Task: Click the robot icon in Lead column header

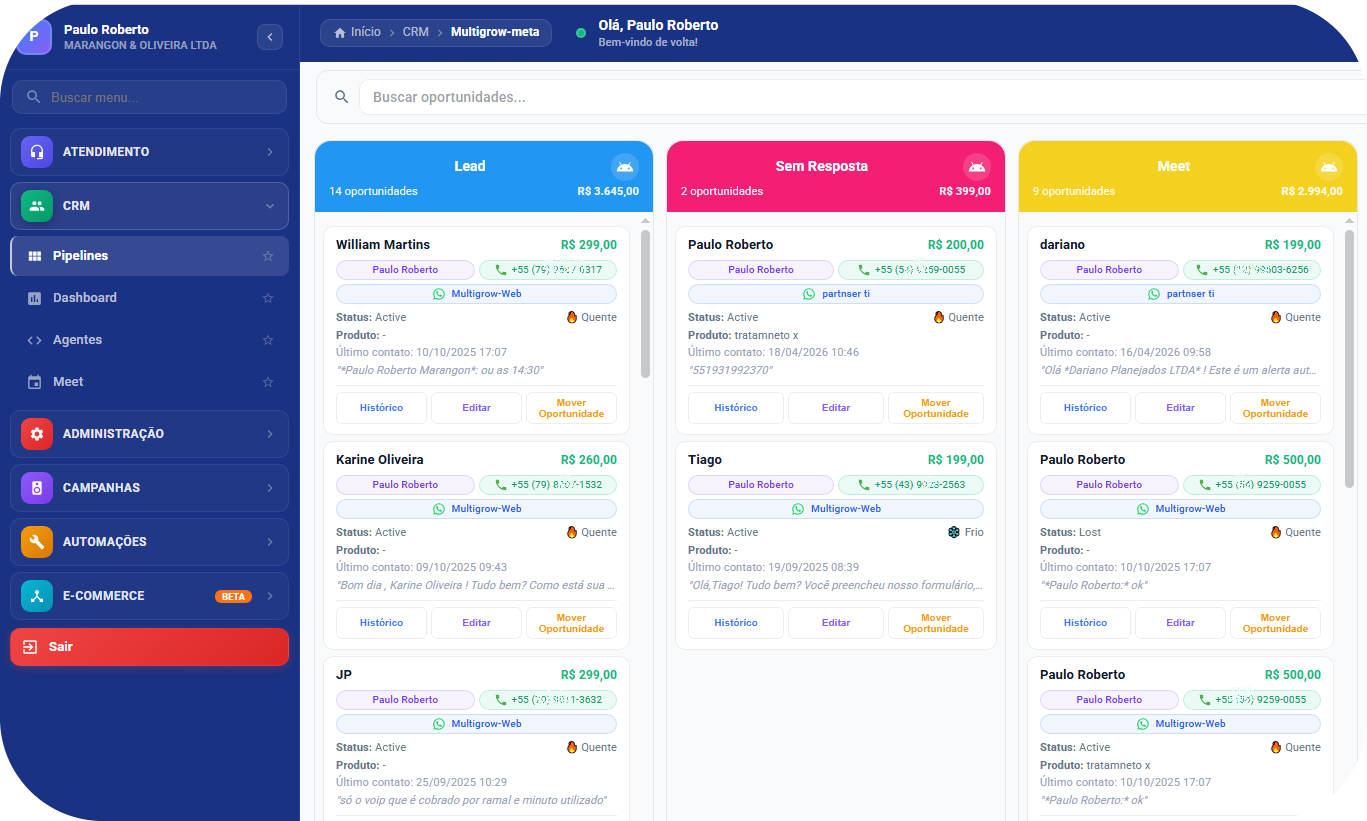Action: pyautogui.click(x=624, y=167)
